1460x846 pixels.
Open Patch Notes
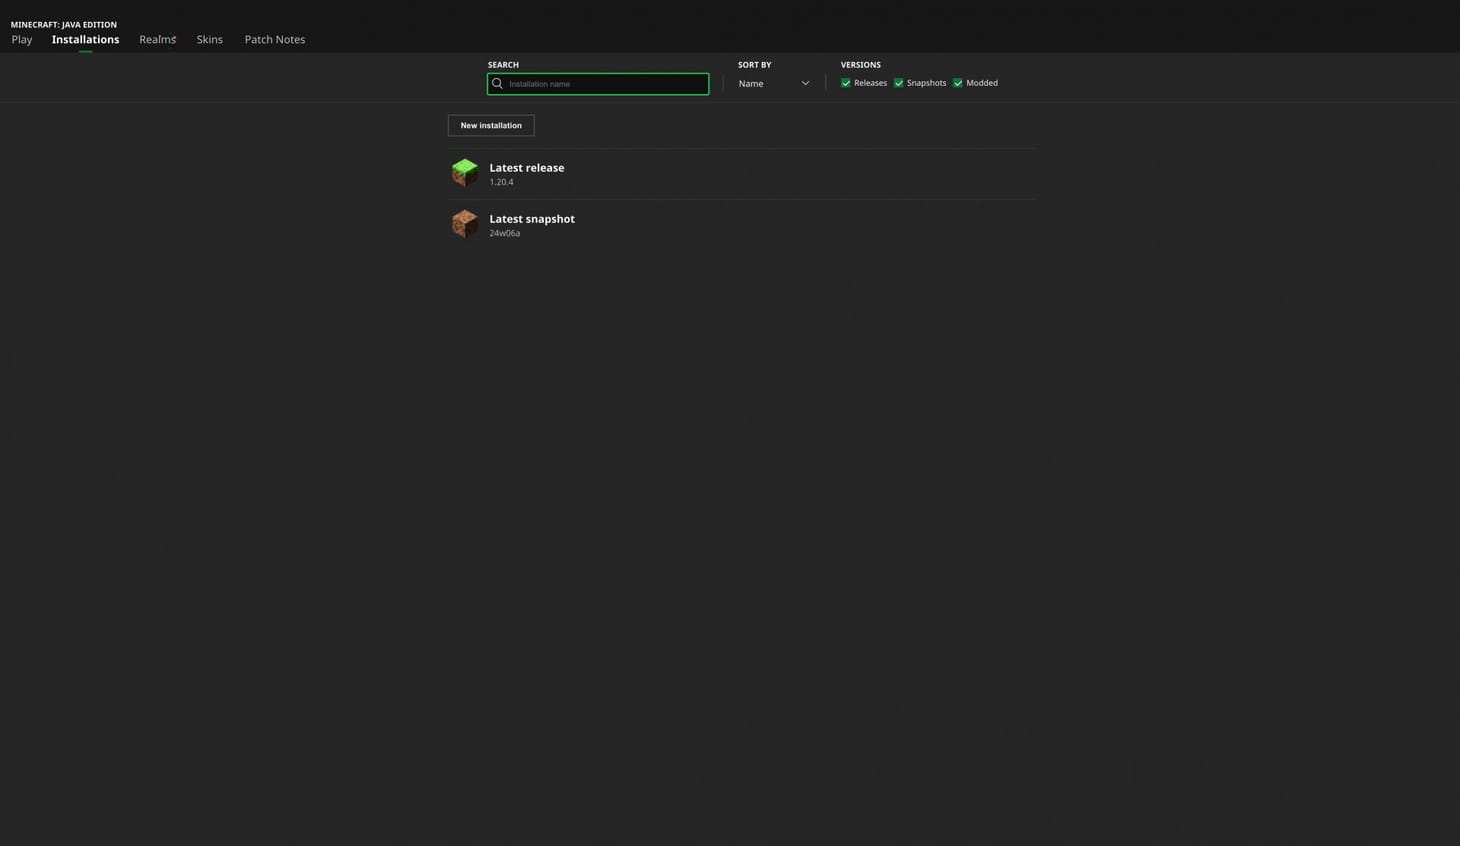pyautogui.click(x=274, y=39)
